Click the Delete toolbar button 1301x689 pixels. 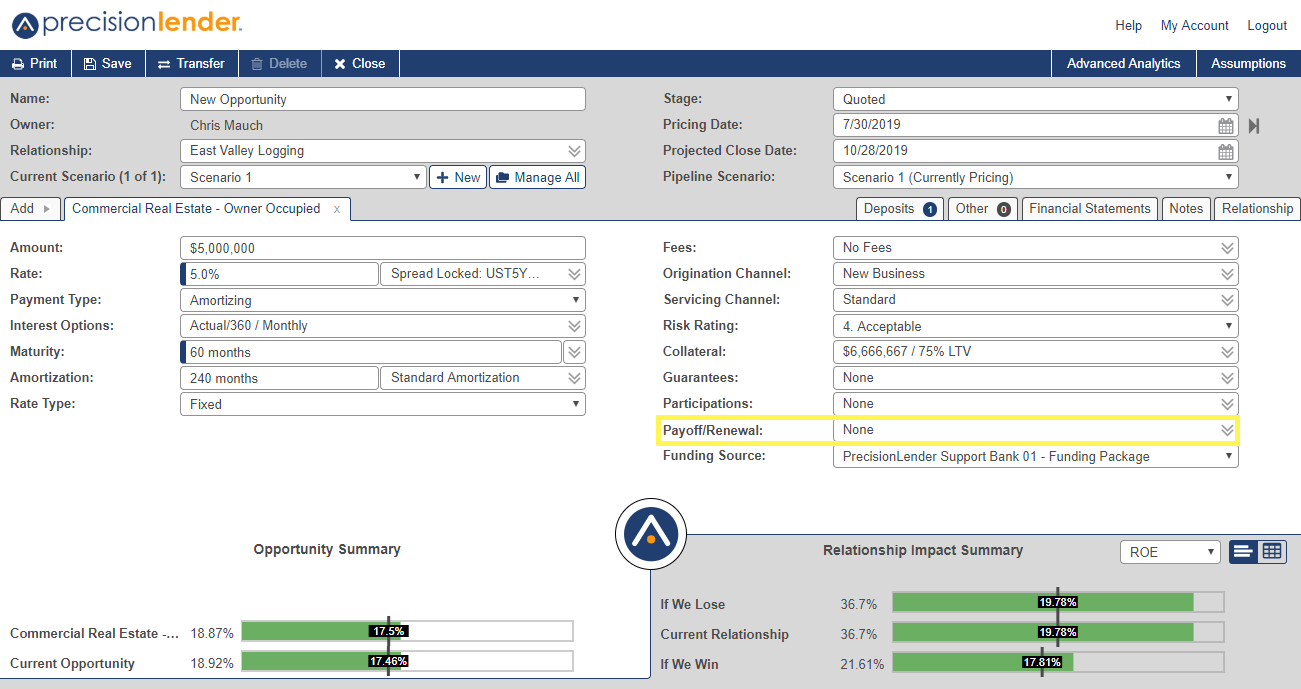click(279, 63)
